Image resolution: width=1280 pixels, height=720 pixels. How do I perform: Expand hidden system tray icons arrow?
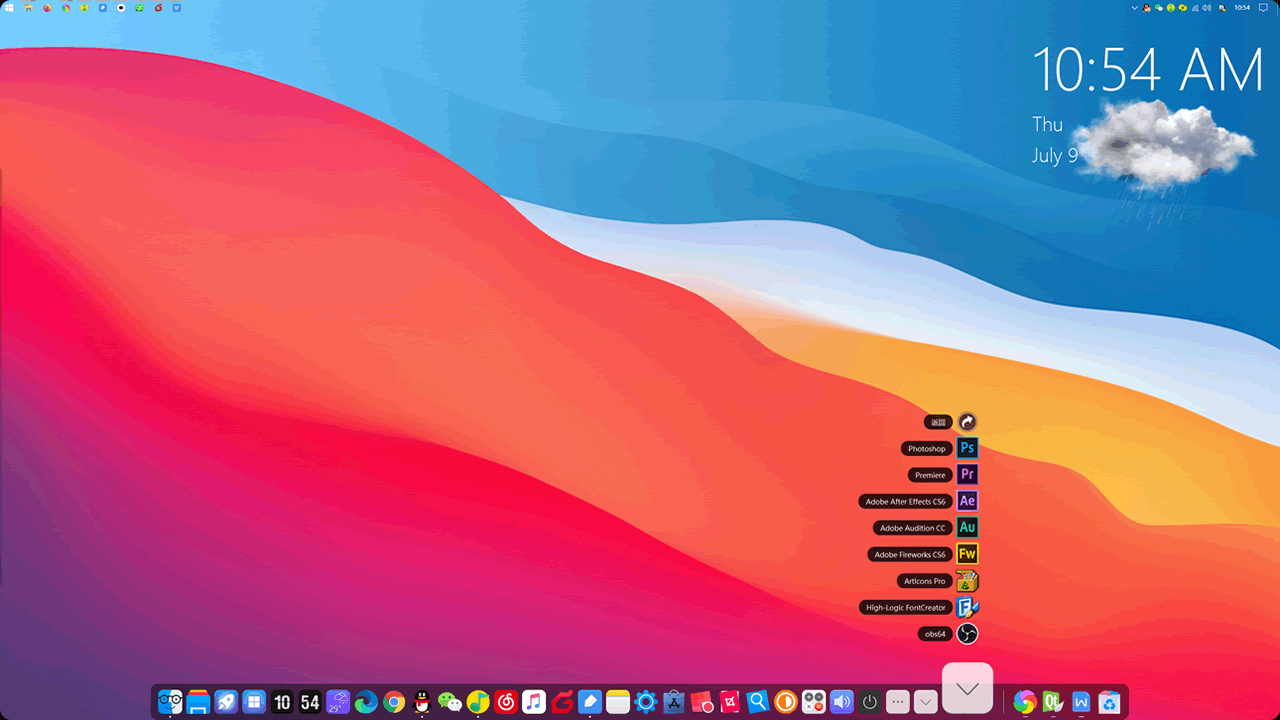(x=1134, y=8)
